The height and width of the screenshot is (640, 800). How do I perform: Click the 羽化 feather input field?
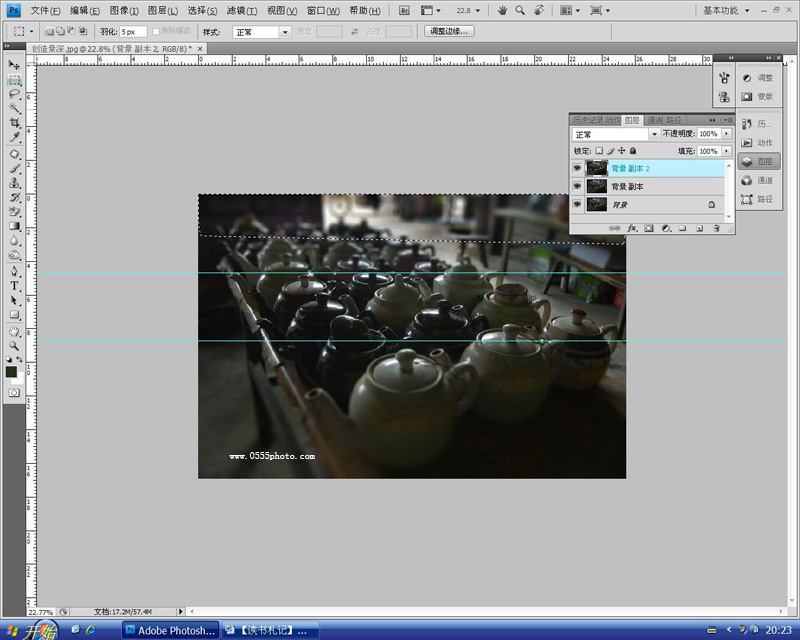pyautogui.click(x=133, y=32)
